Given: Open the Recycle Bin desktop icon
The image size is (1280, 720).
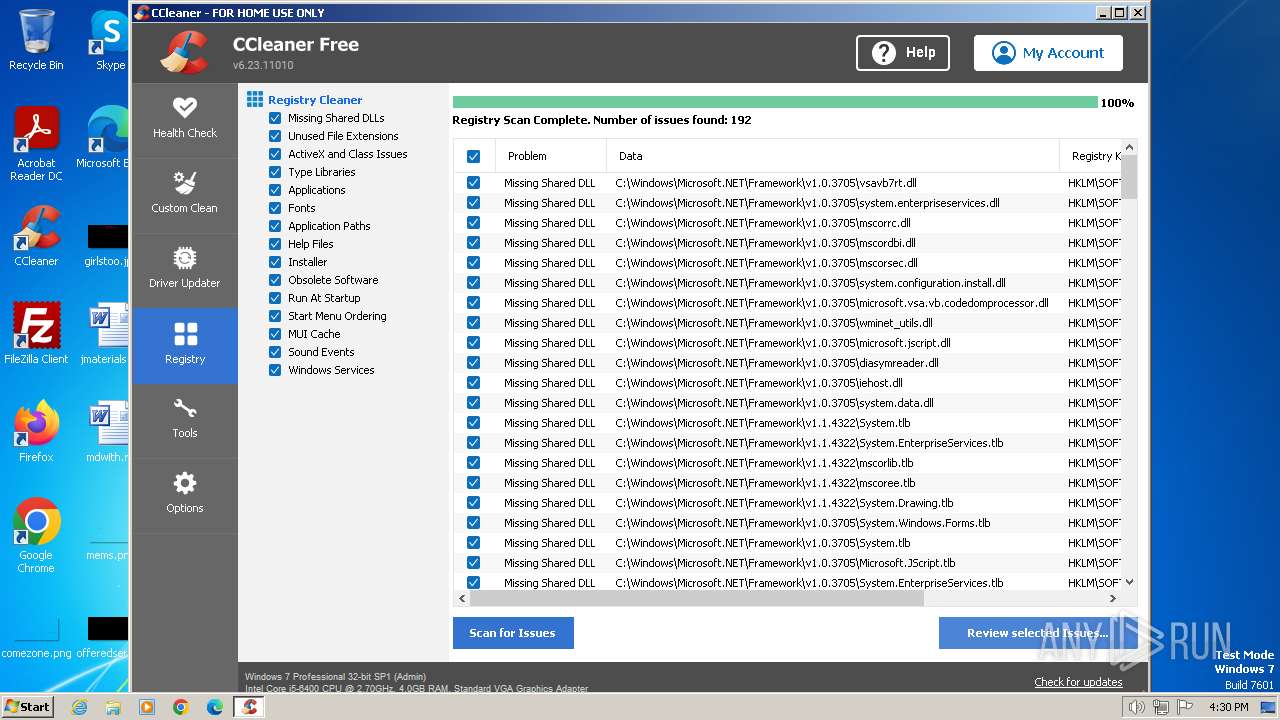Looking at the screenshot, I should tap(36, 40).
